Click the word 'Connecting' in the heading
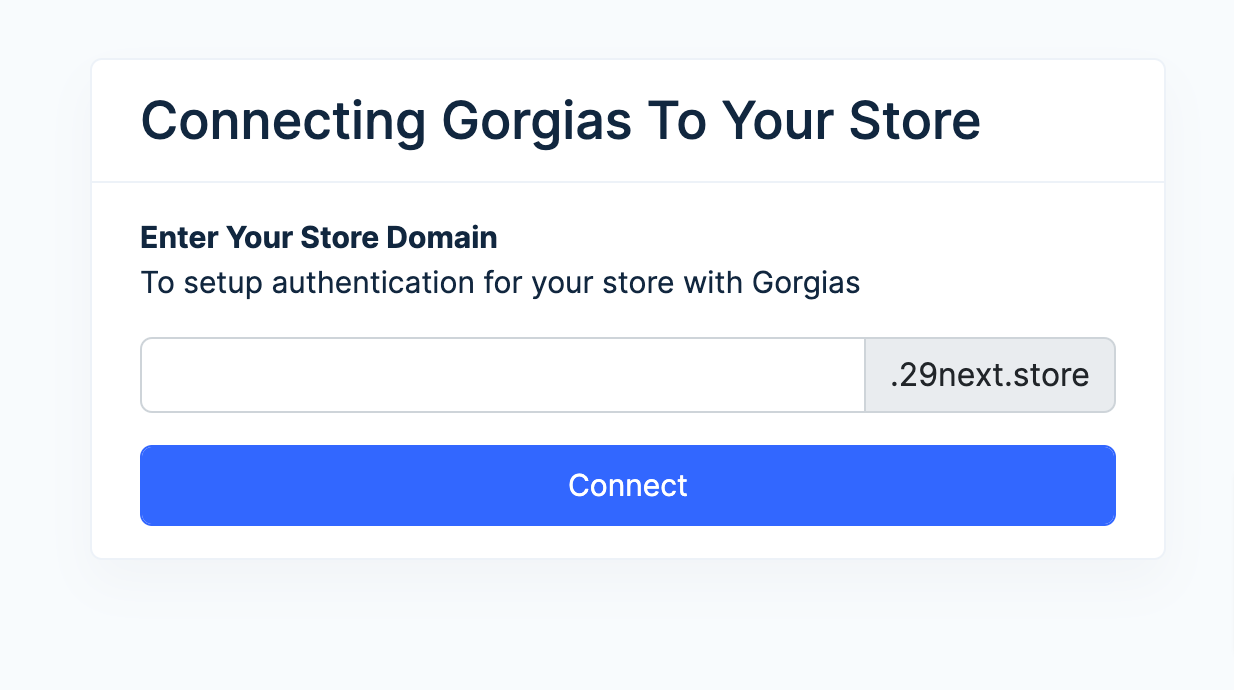This screenshot has width=1234, height=690. [x=283, y=121]
